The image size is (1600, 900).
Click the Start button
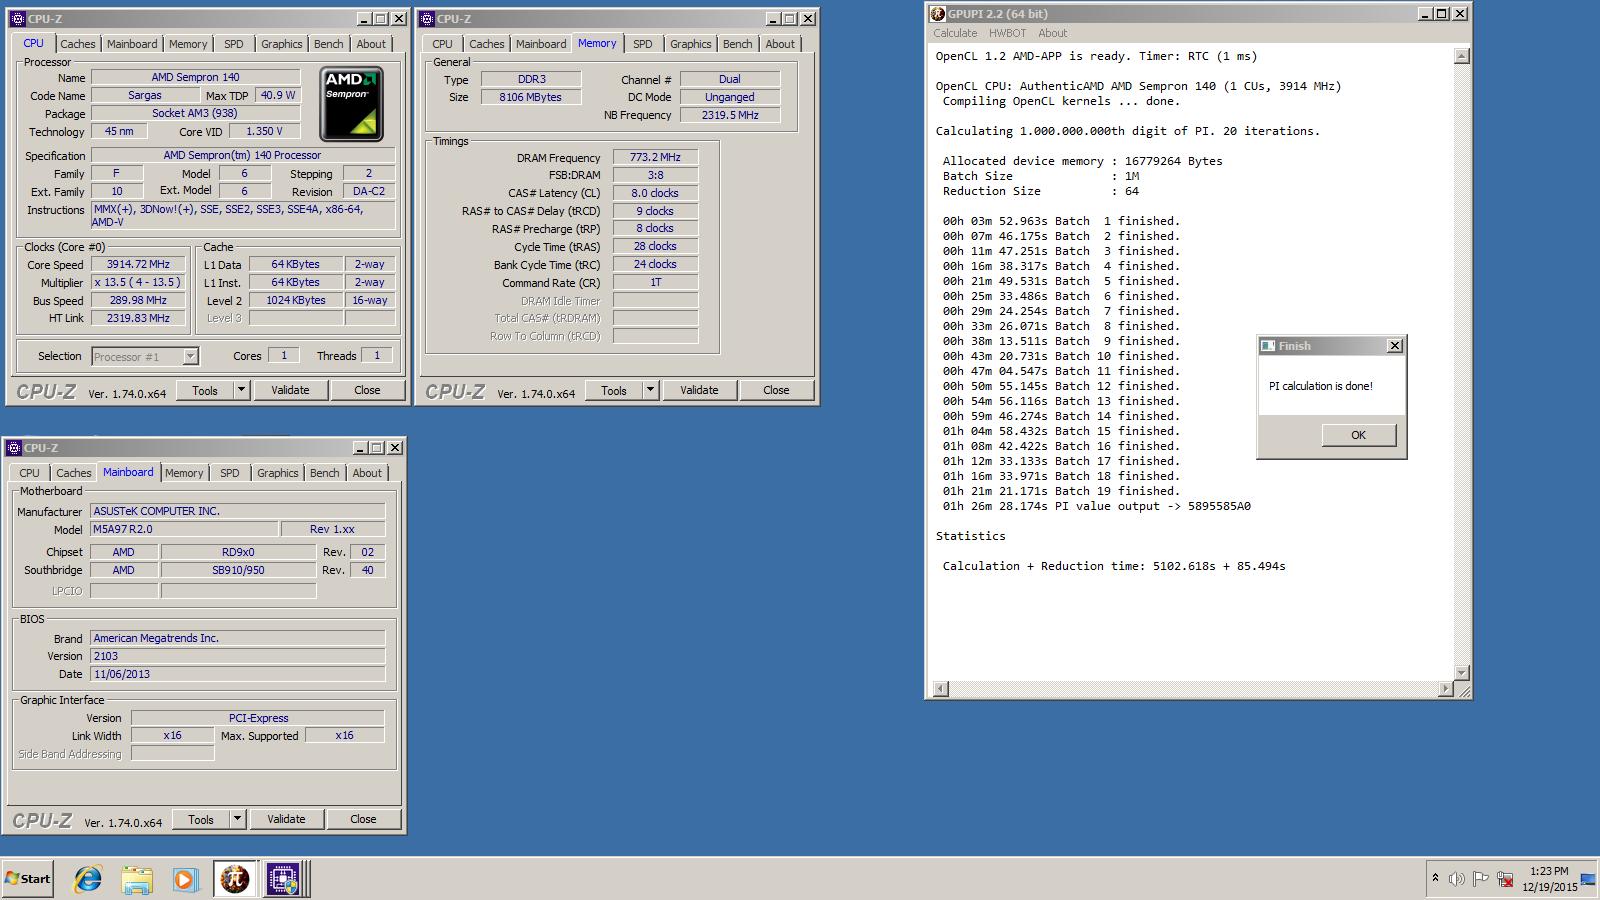point(28,879)
